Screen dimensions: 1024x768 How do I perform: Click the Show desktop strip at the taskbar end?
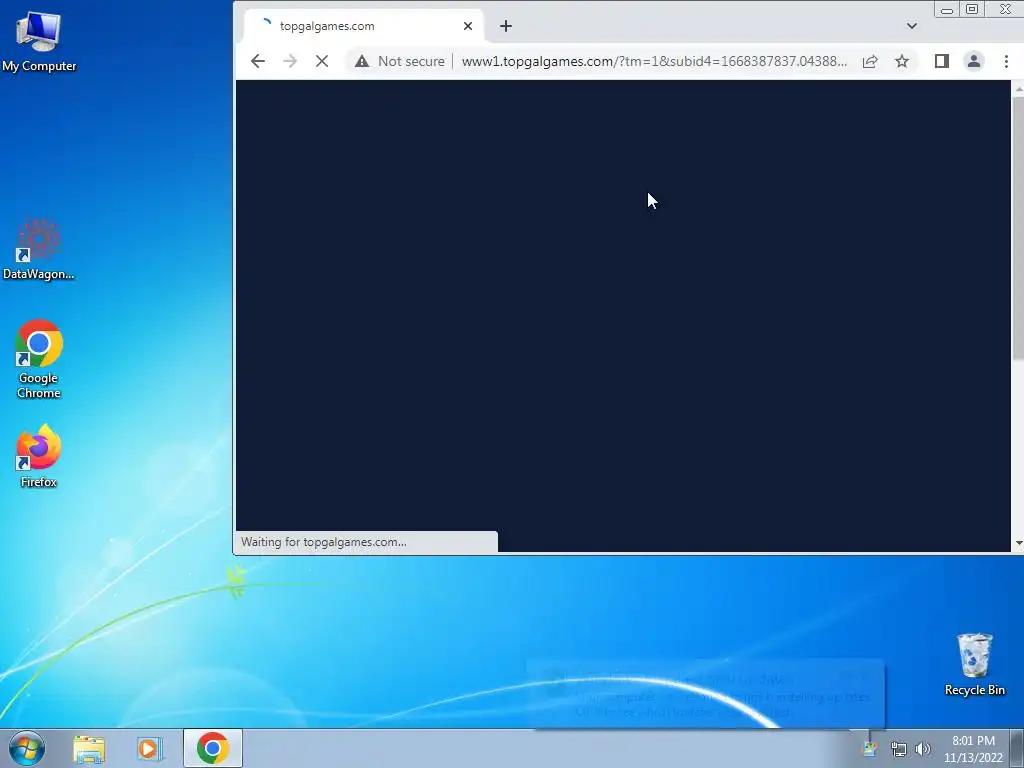click(1017, 749)
